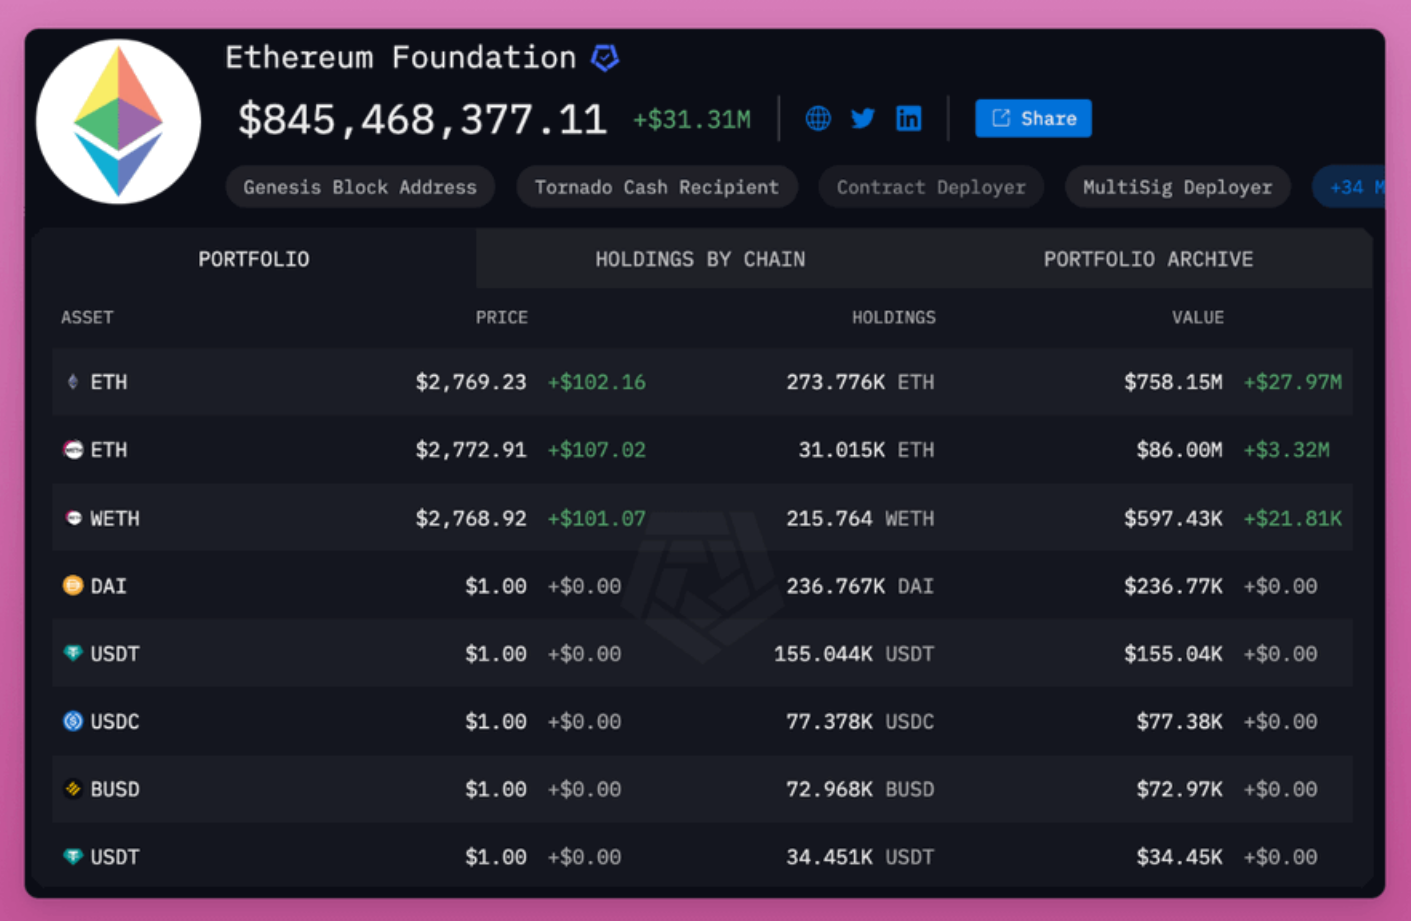Click the +$101.07 price change
1411x921 pixels.
[x=596, y=518]
